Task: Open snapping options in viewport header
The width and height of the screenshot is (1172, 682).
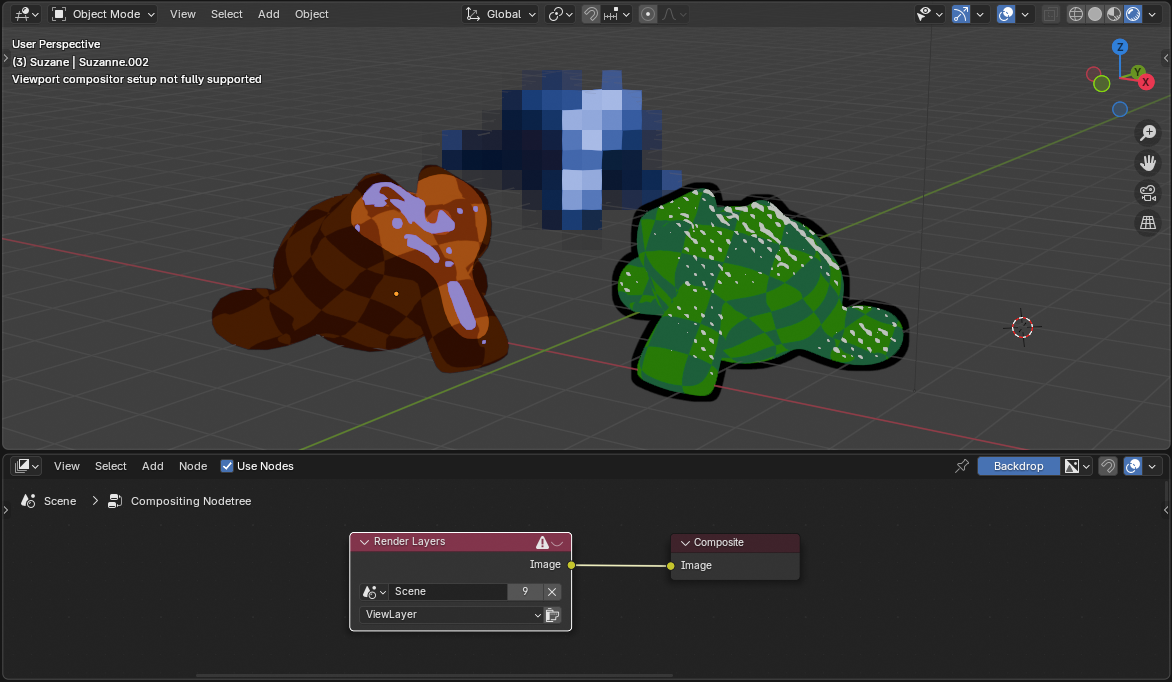Action: pos(617,14)
